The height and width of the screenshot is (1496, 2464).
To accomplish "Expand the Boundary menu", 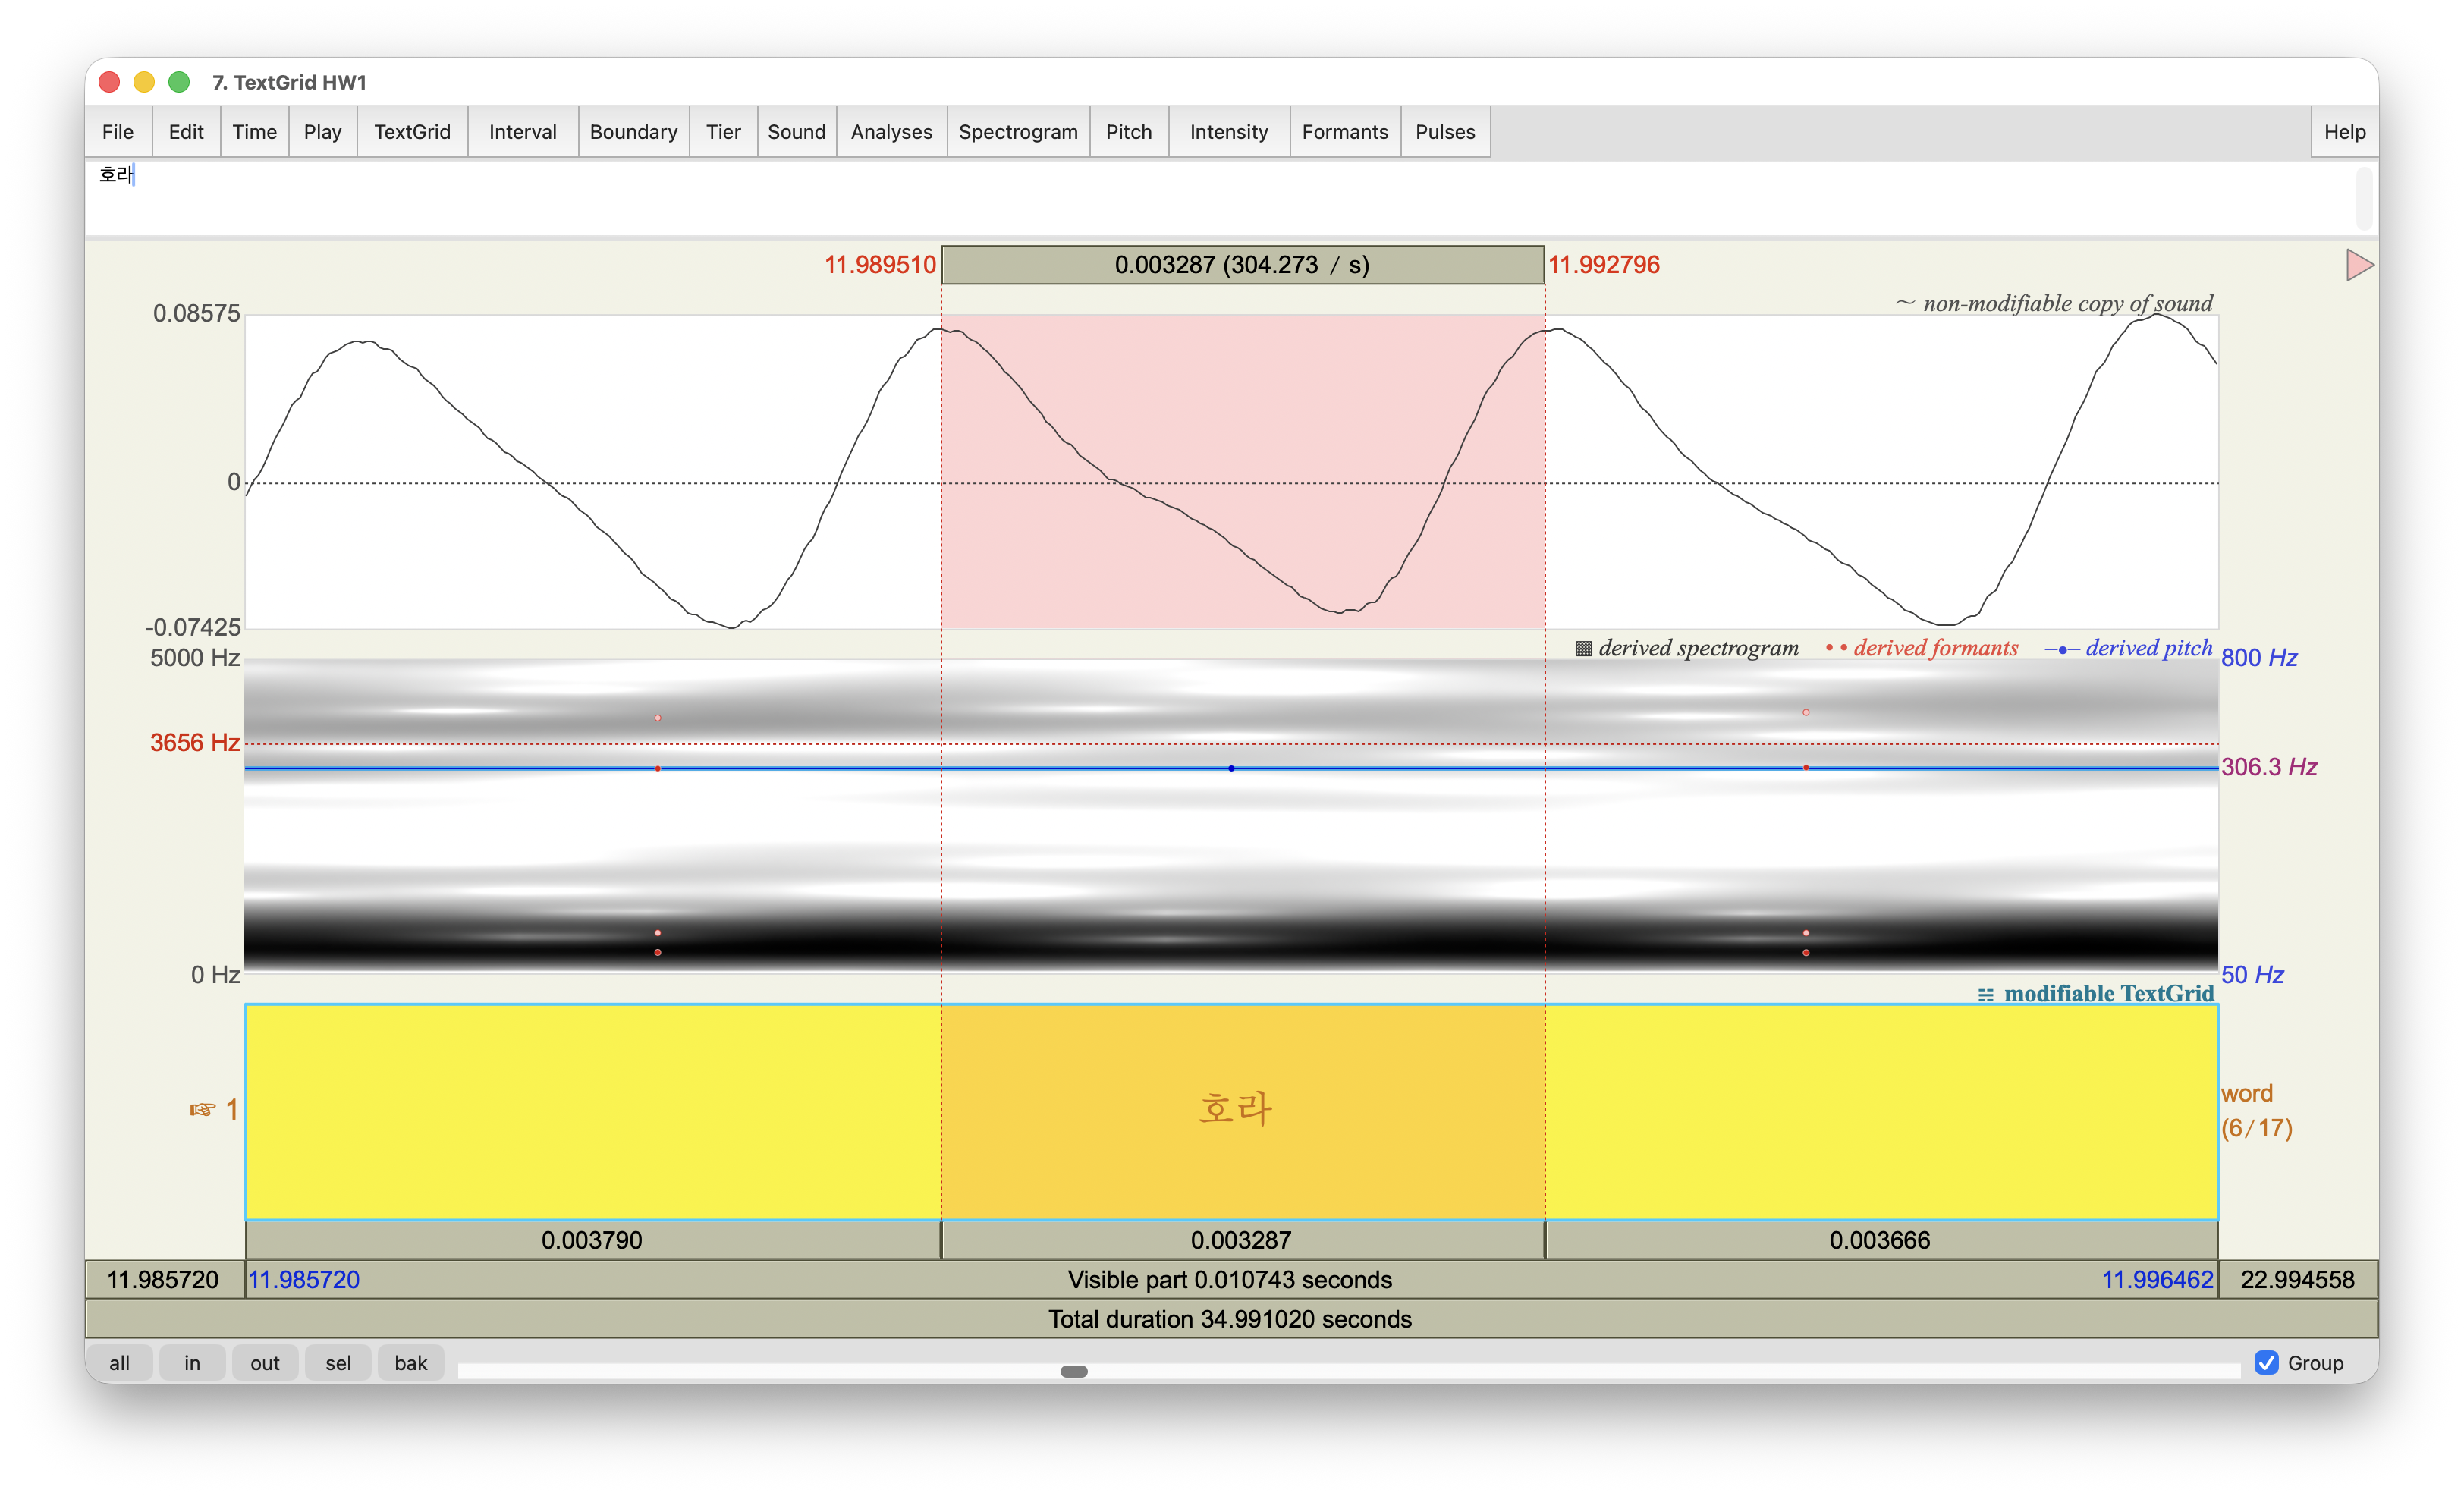I will coord(633,132).
